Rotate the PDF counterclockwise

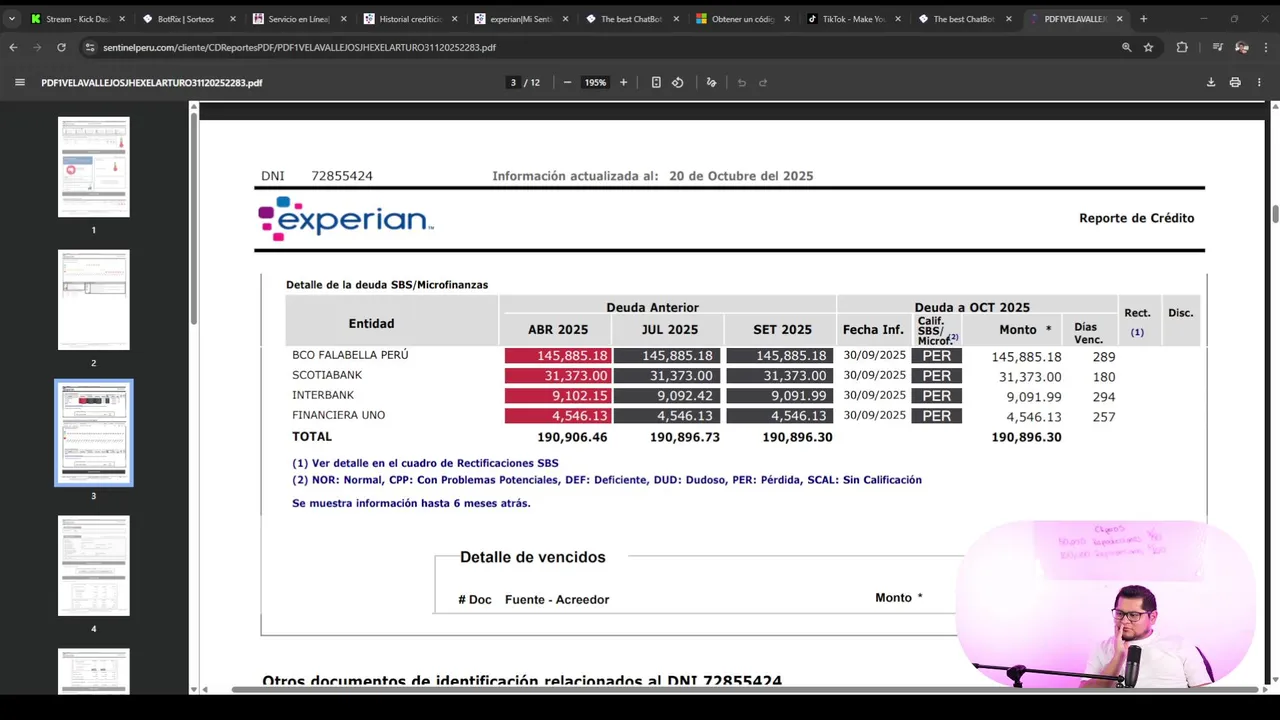(x=678, y=83)
